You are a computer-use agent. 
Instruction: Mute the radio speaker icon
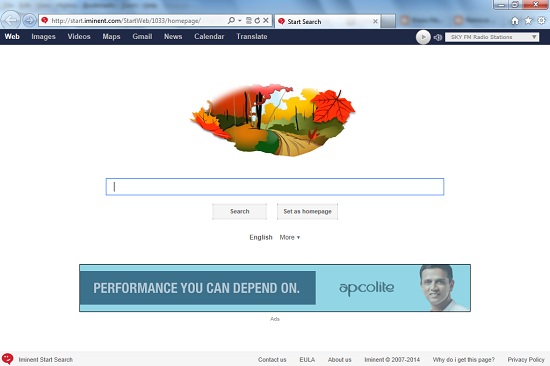(437, 37)
